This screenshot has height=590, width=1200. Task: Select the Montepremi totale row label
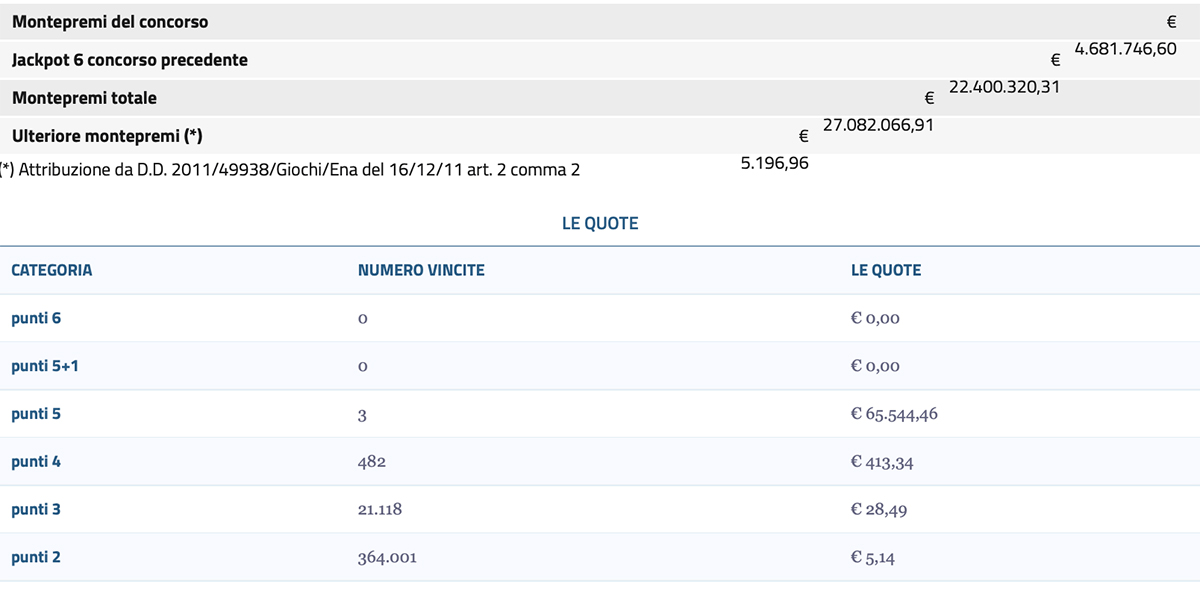point(84,98)
